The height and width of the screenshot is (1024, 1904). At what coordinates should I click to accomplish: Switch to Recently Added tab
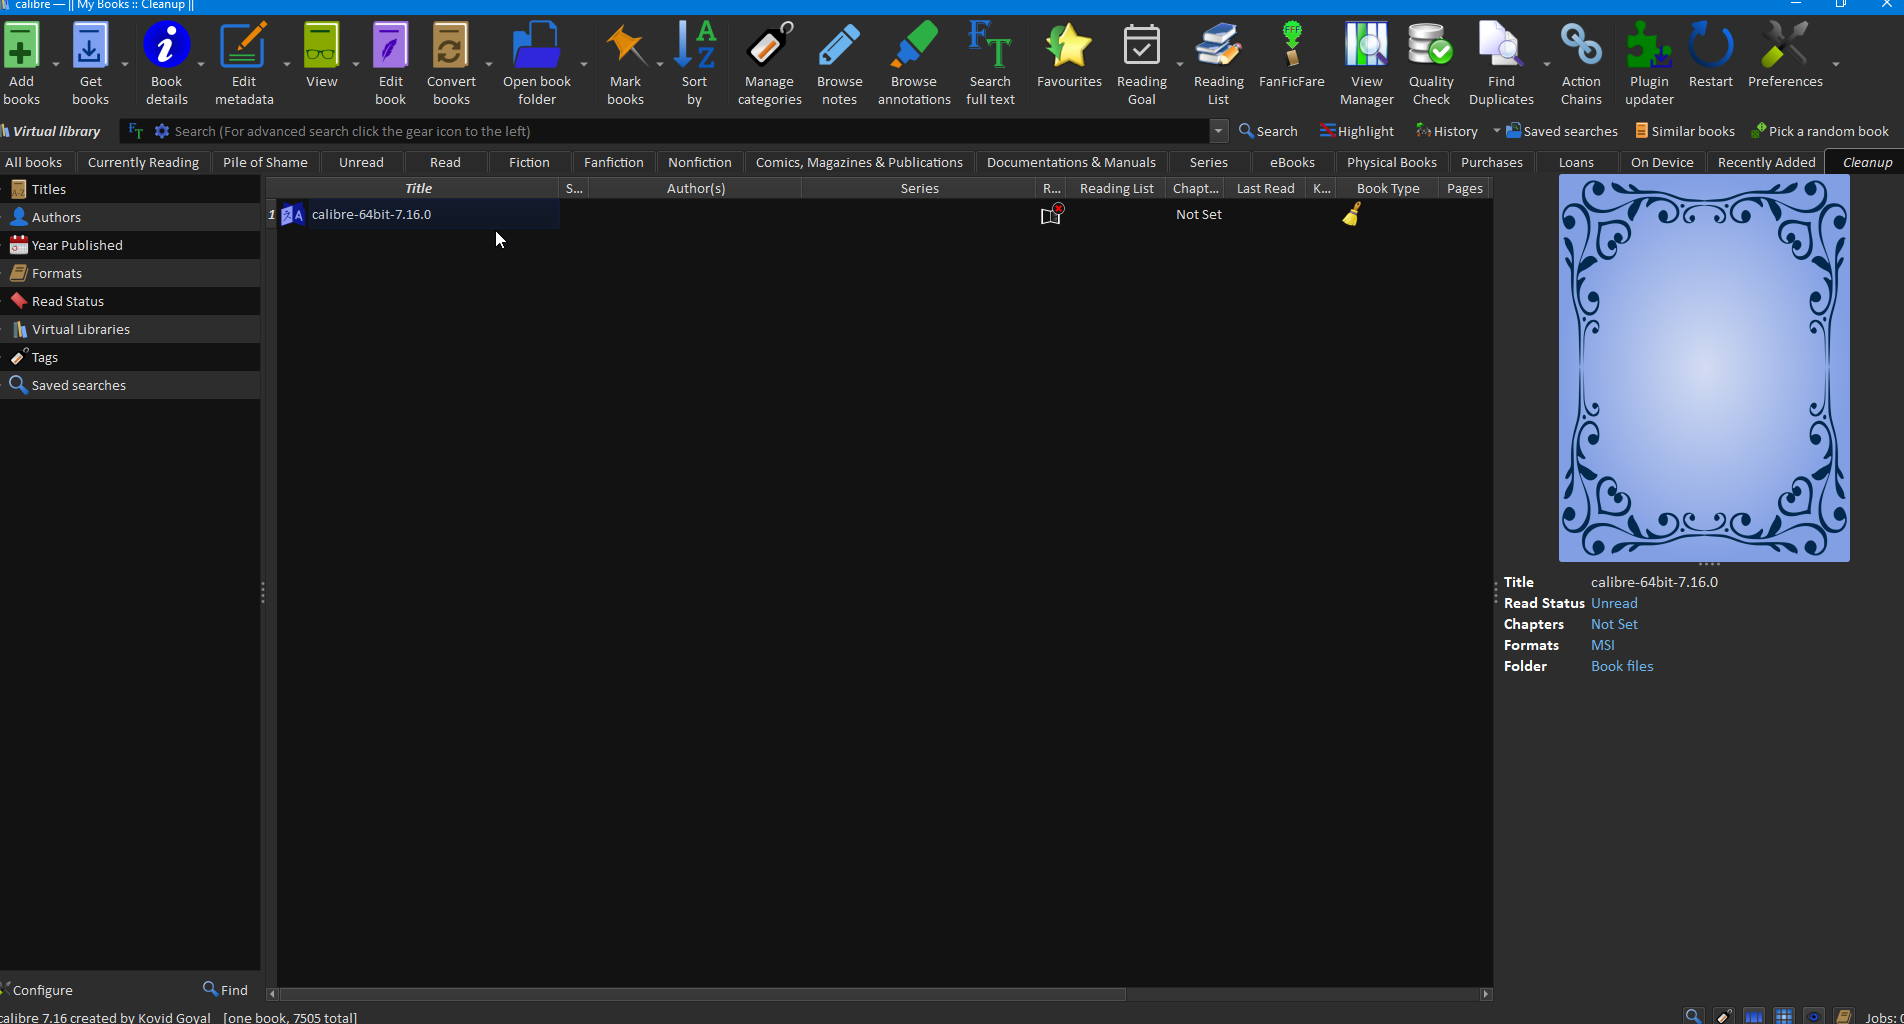[1766, 162]
